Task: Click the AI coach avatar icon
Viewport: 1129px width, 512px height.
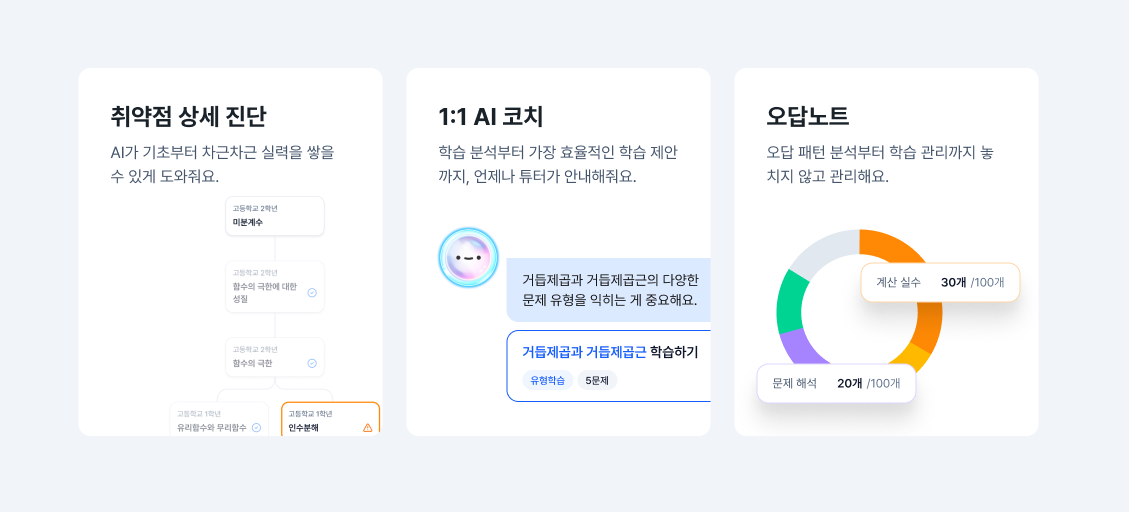Action: (468, 258)
